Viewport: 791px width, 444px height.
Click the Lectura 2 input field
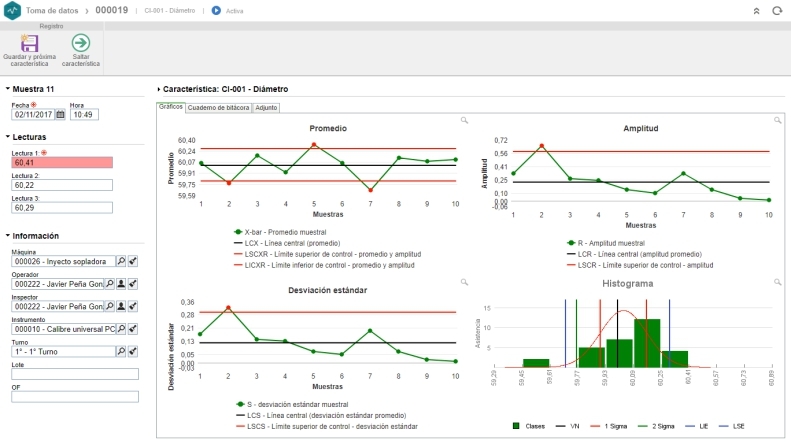[x=61, y=185]
